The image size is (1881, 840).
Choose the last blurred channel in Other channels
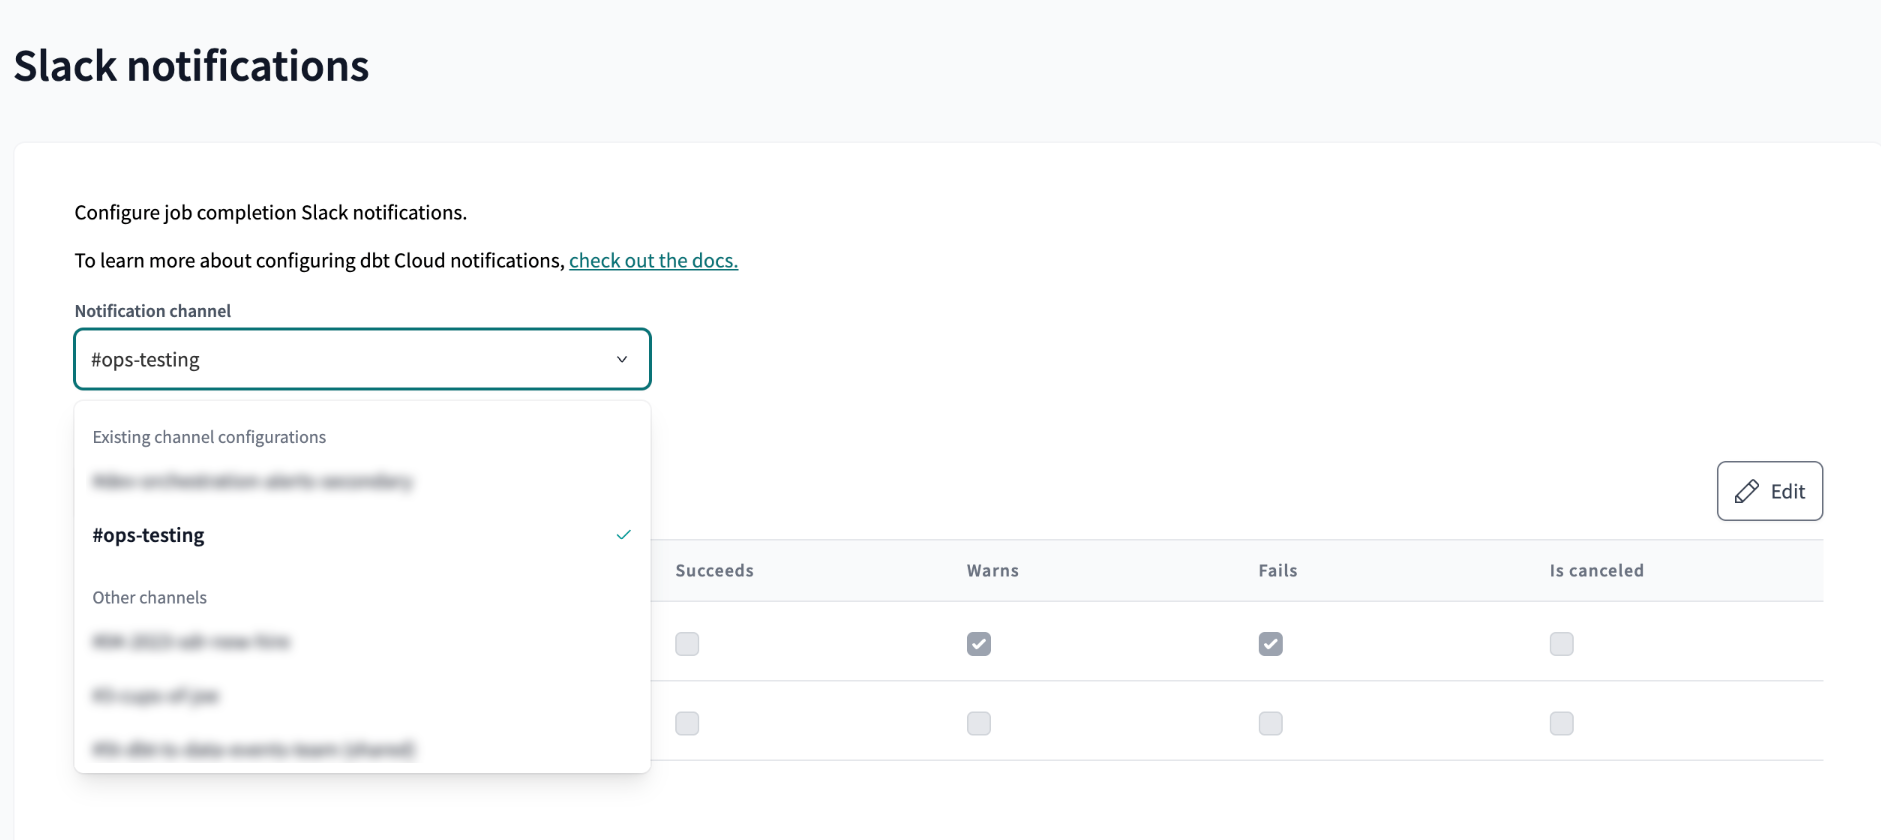click(x=254, y=749)
